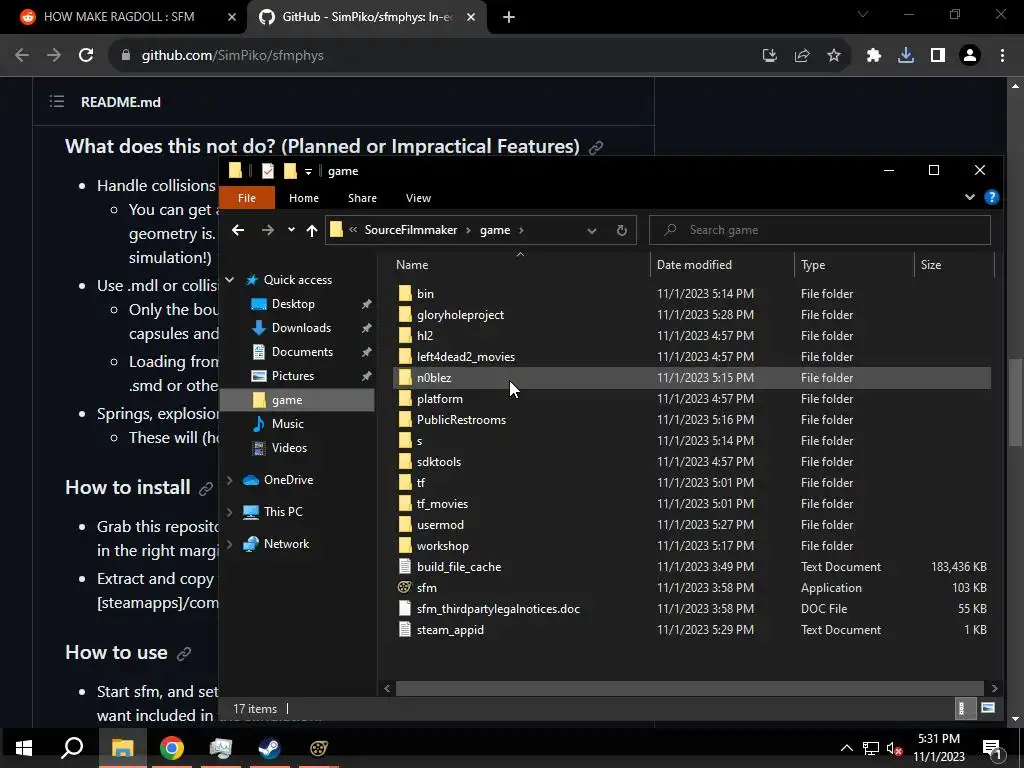Select Documents in Quick access

302,352
